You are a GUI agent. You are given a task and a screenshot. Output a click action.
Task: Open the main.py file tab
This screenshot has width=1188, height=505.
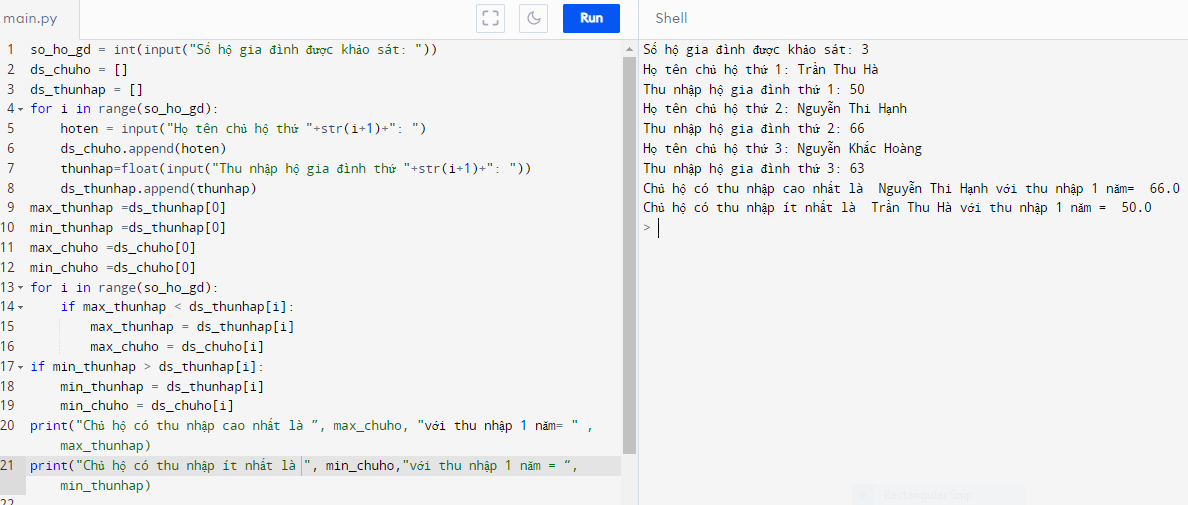28,18
